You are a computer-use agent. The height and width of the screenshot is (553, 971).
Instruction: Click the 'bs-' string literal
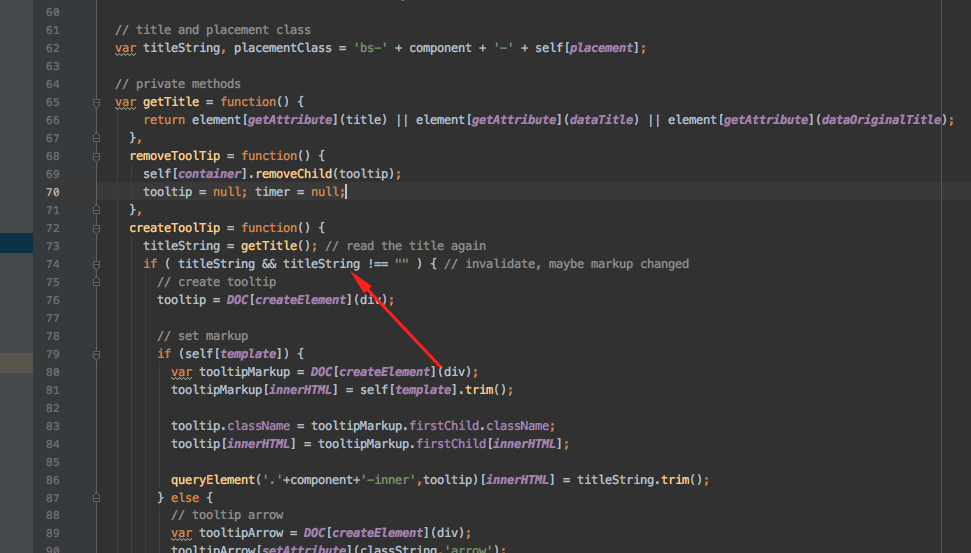(x=370, y=48)
